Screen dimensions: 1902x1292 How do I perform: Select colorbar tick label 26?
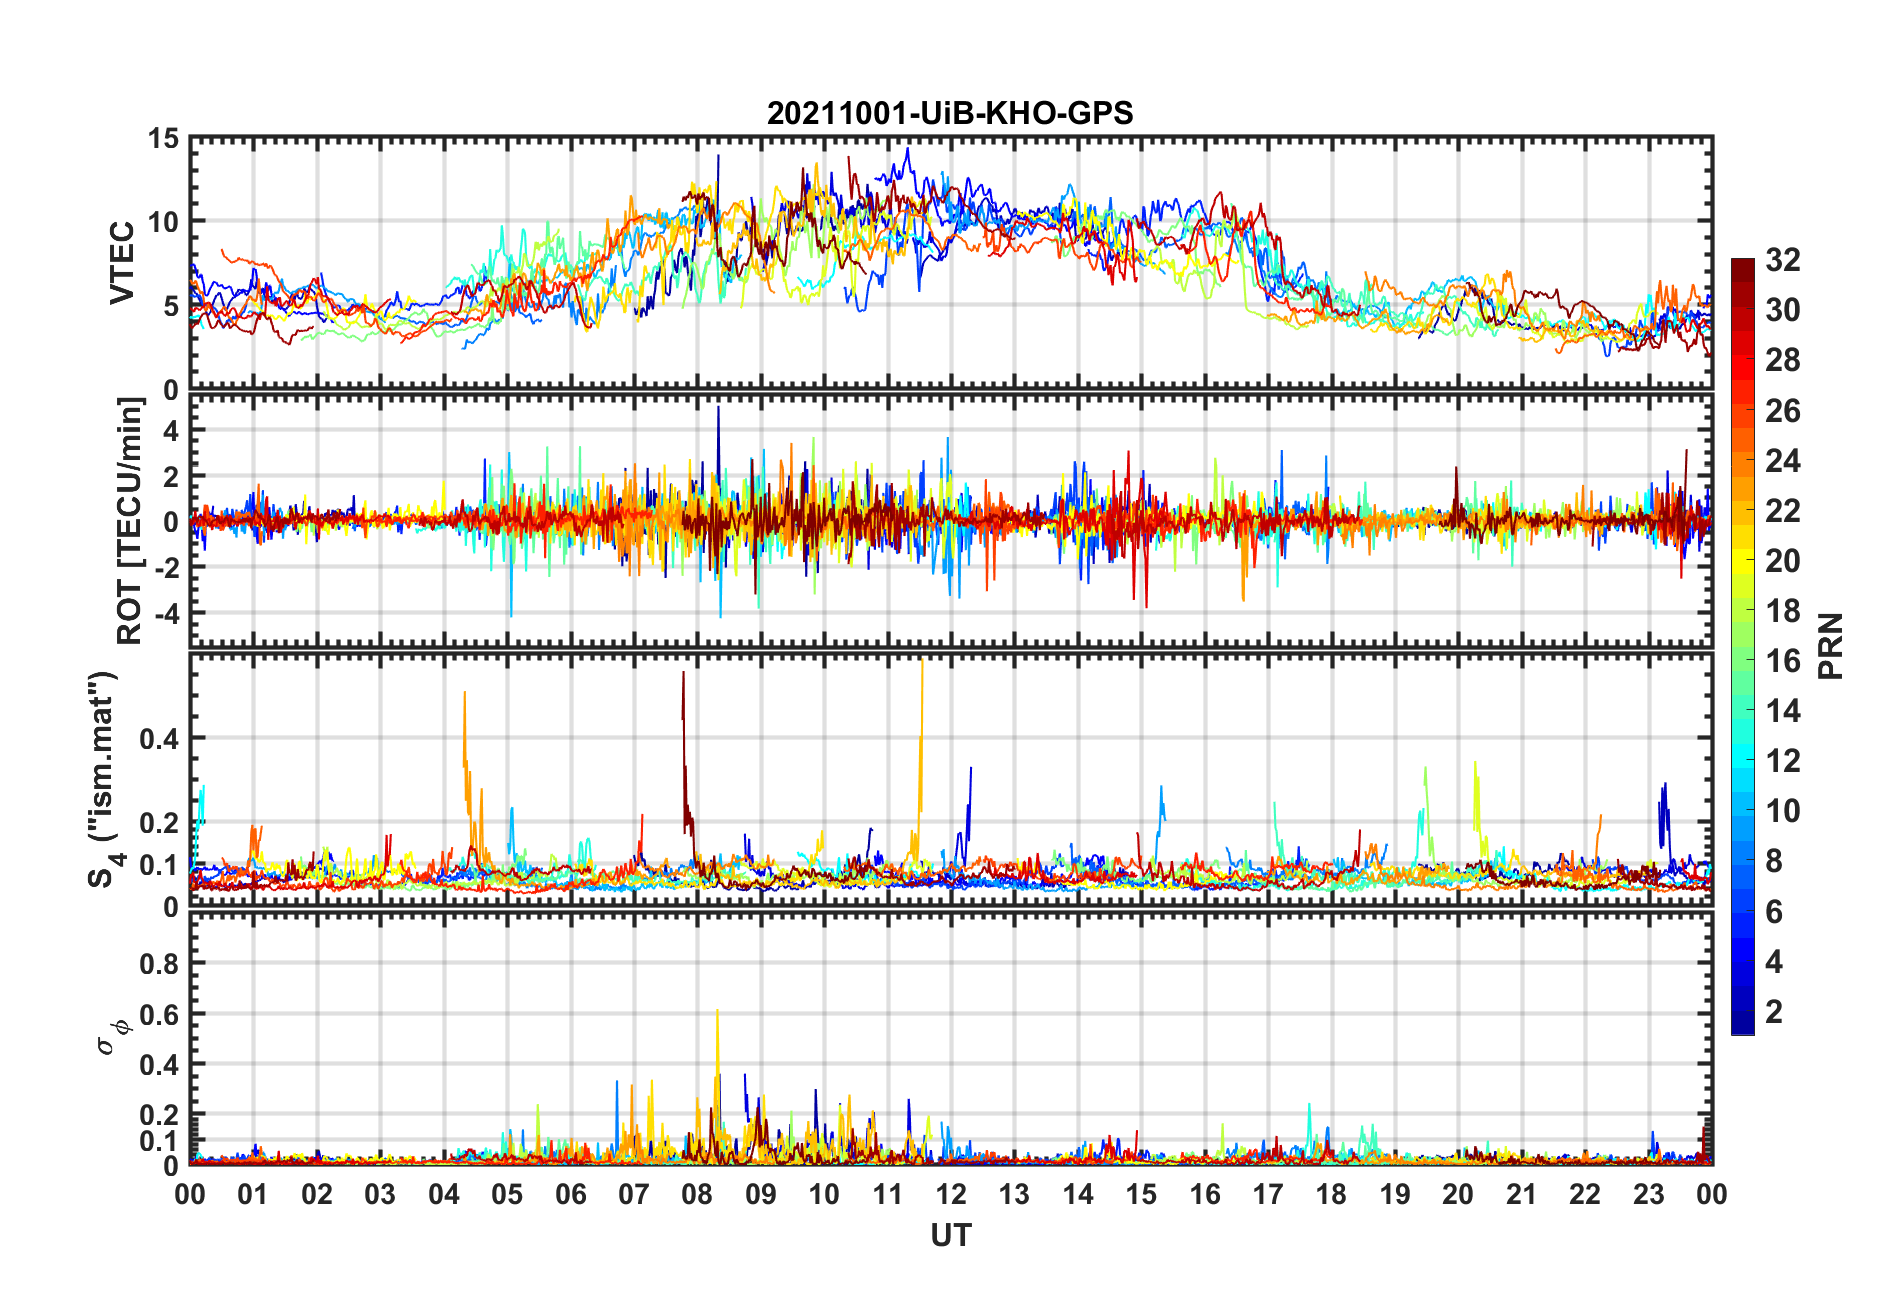pyautogui.click(x=1783, y=411)
